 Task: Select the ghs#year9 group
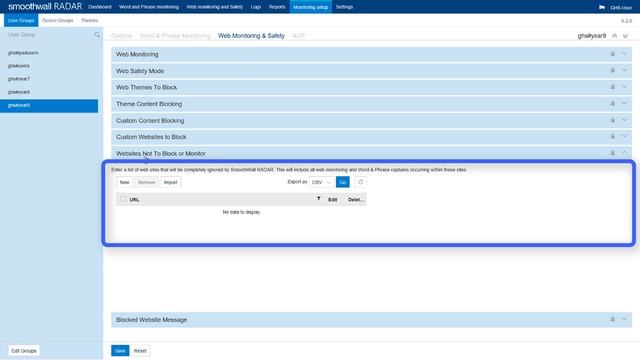click(x=49, y=105)
